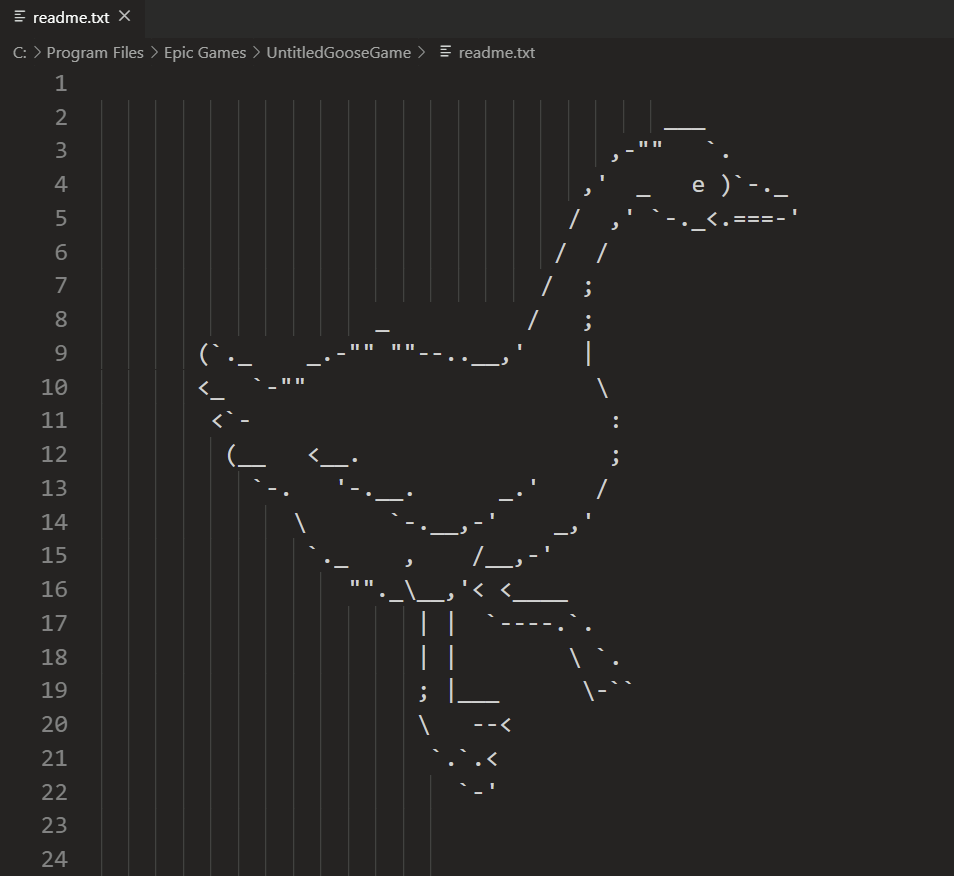Select line number 12 in the gutter

click(x=54, y=454)
